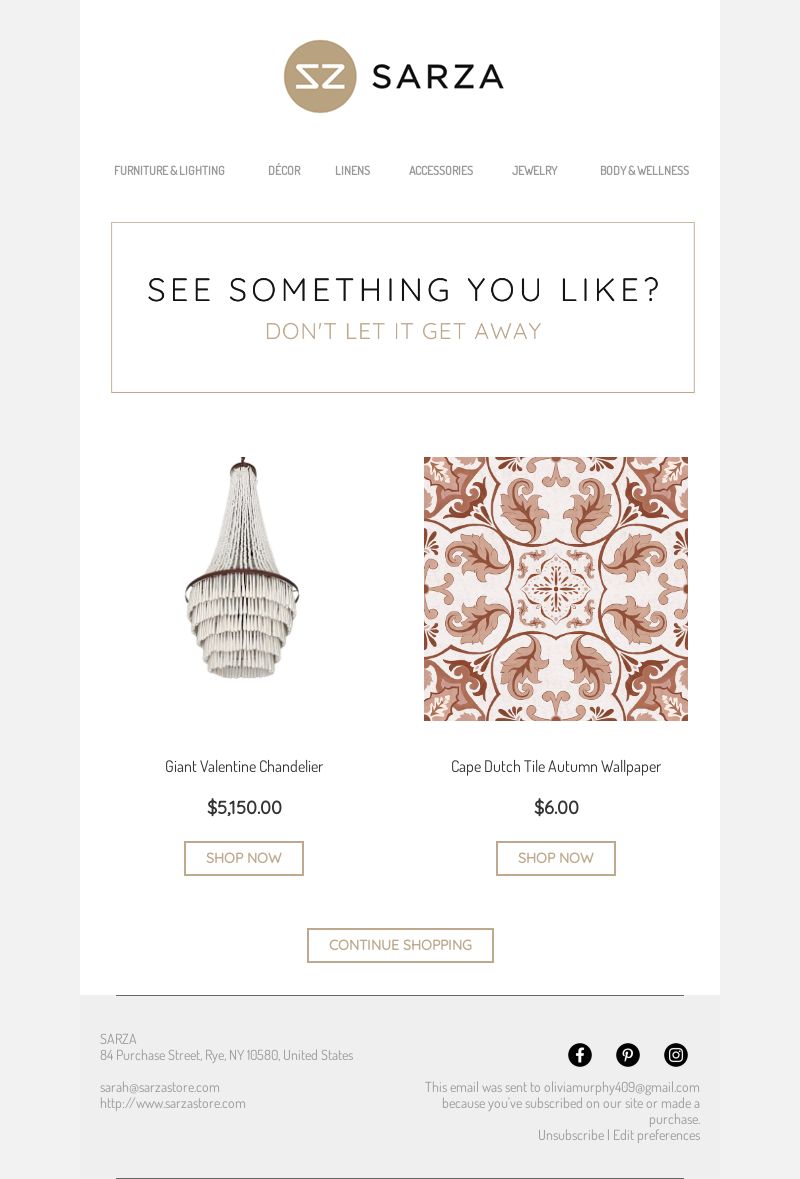Click the Continue Shopping button
The image size is (800, 1179).
coord(400,945)
